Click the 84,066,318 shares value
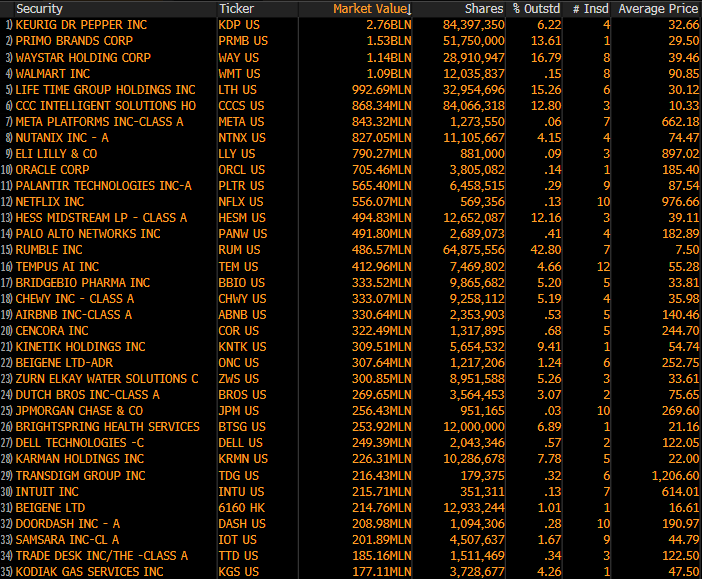 [474, 106]
